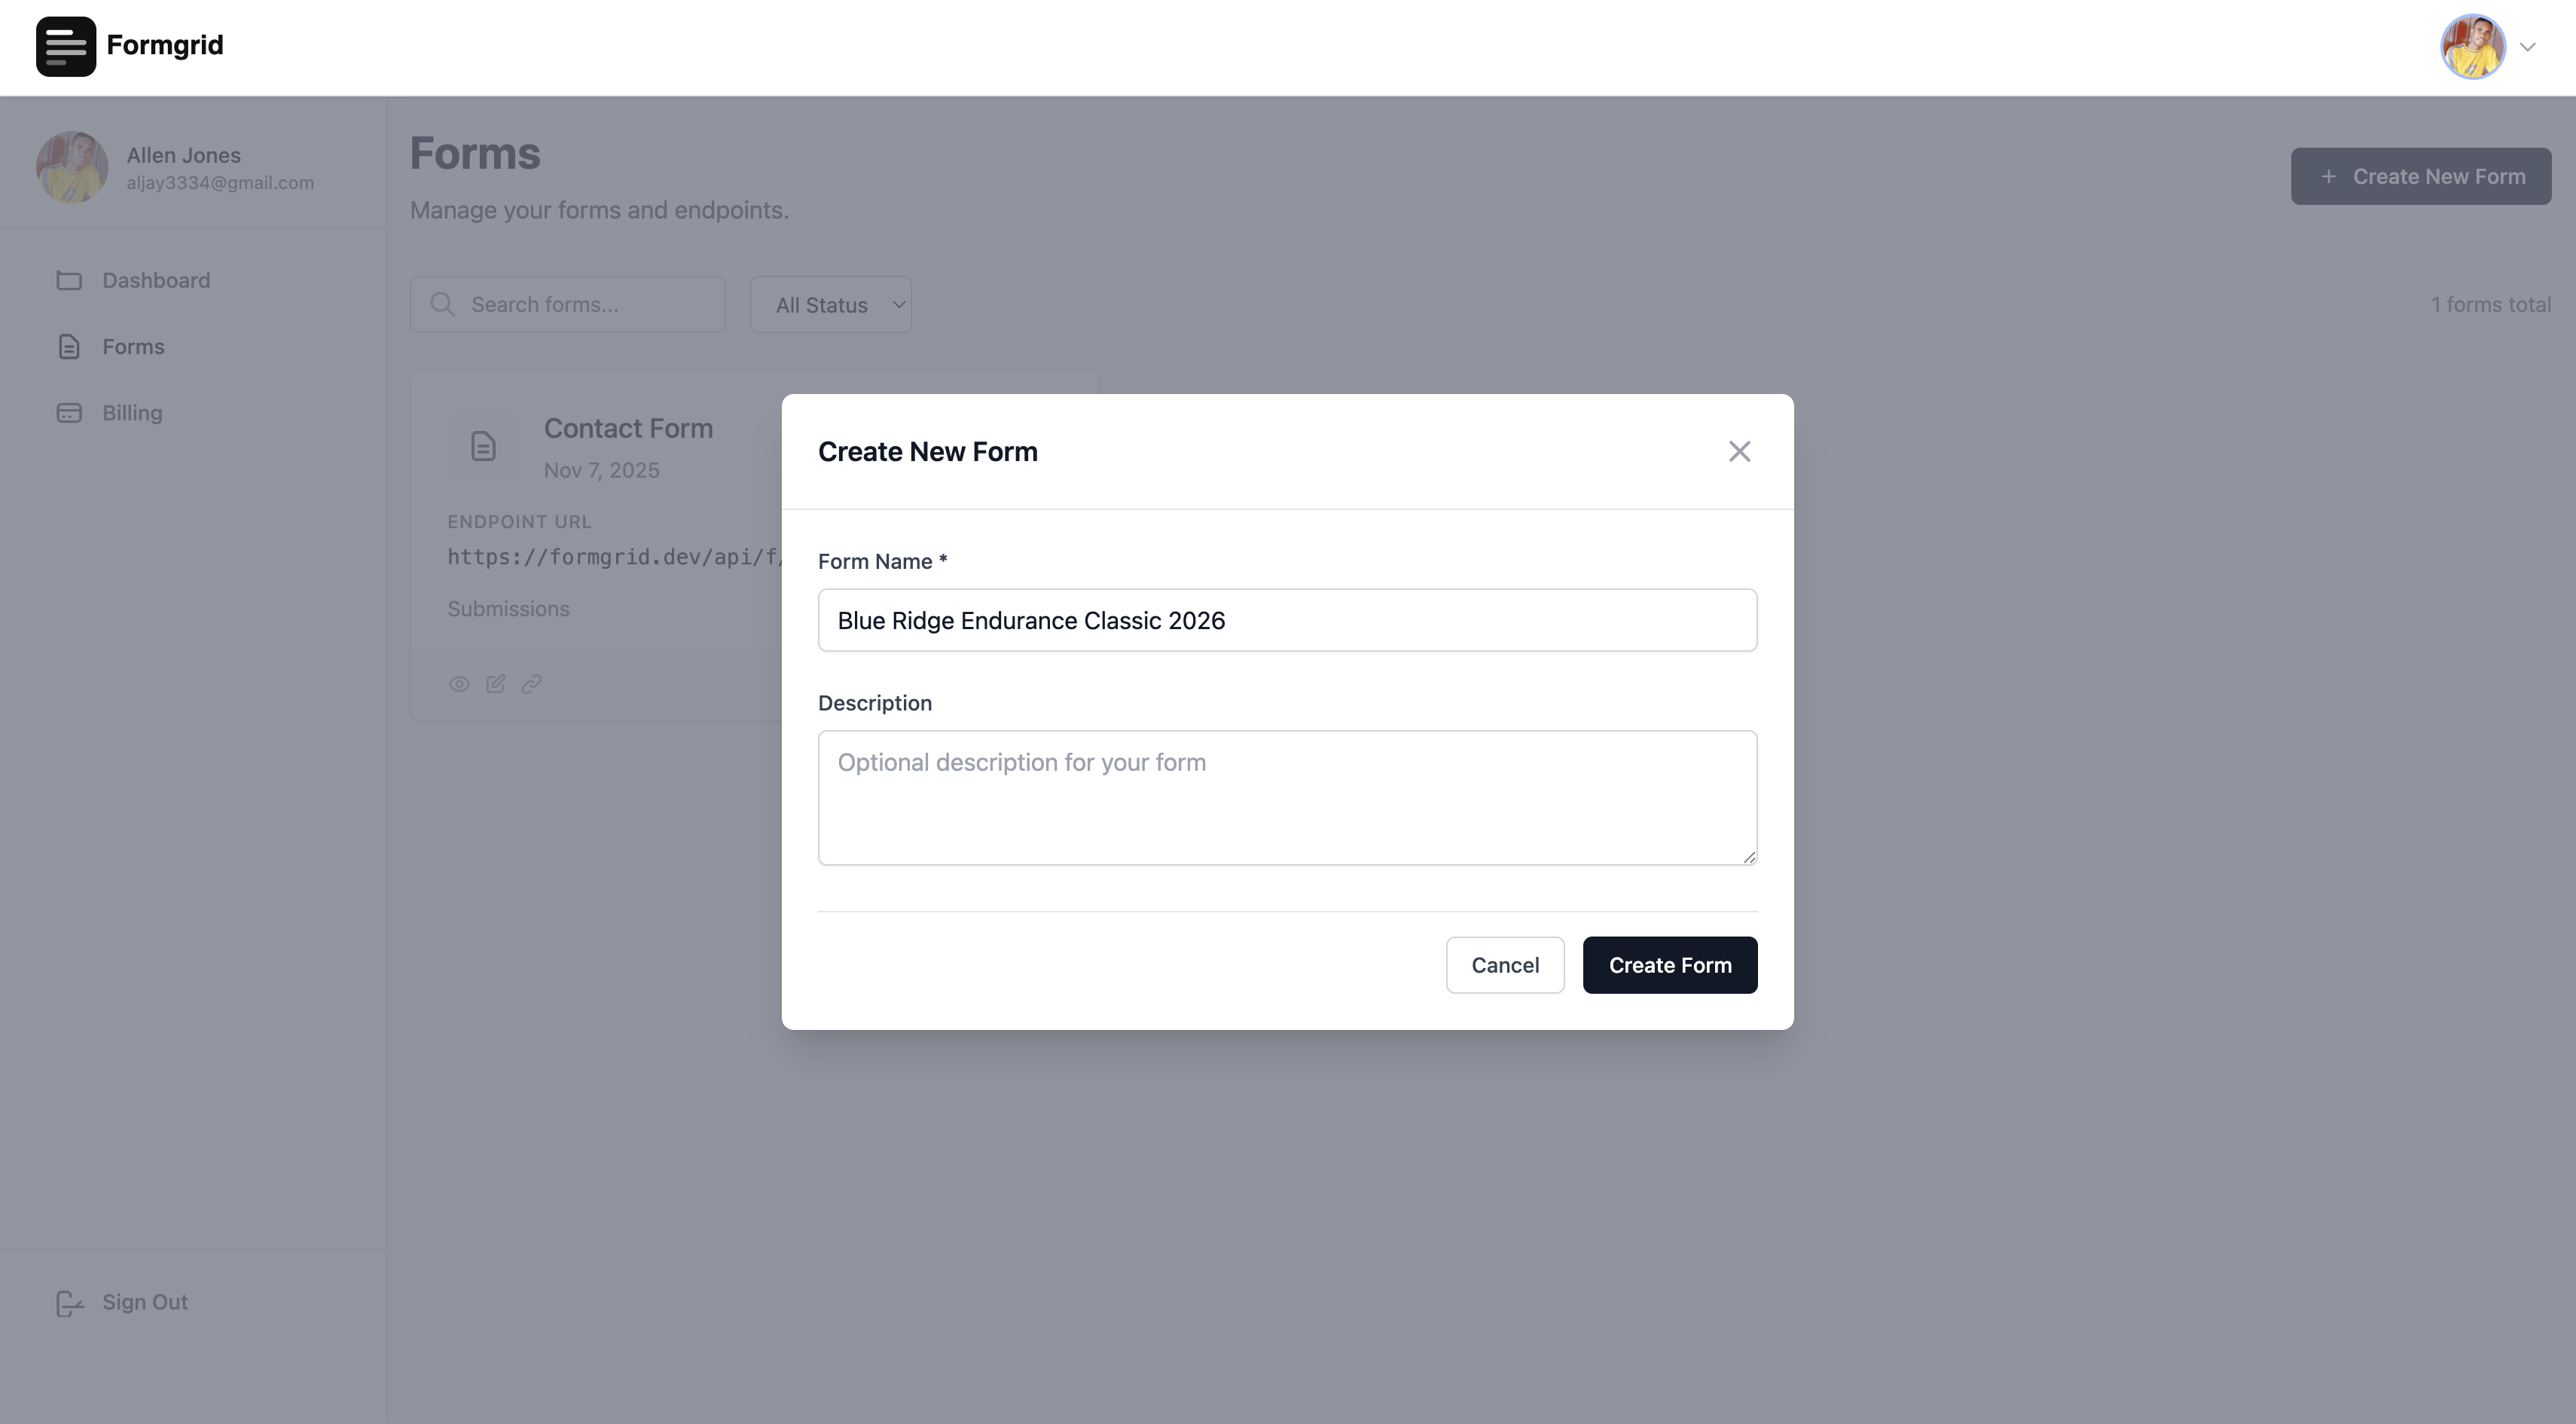Open Billing from the sidebar
The height and width of the screenshot is (1424, 2576).
tap(132, 413)
